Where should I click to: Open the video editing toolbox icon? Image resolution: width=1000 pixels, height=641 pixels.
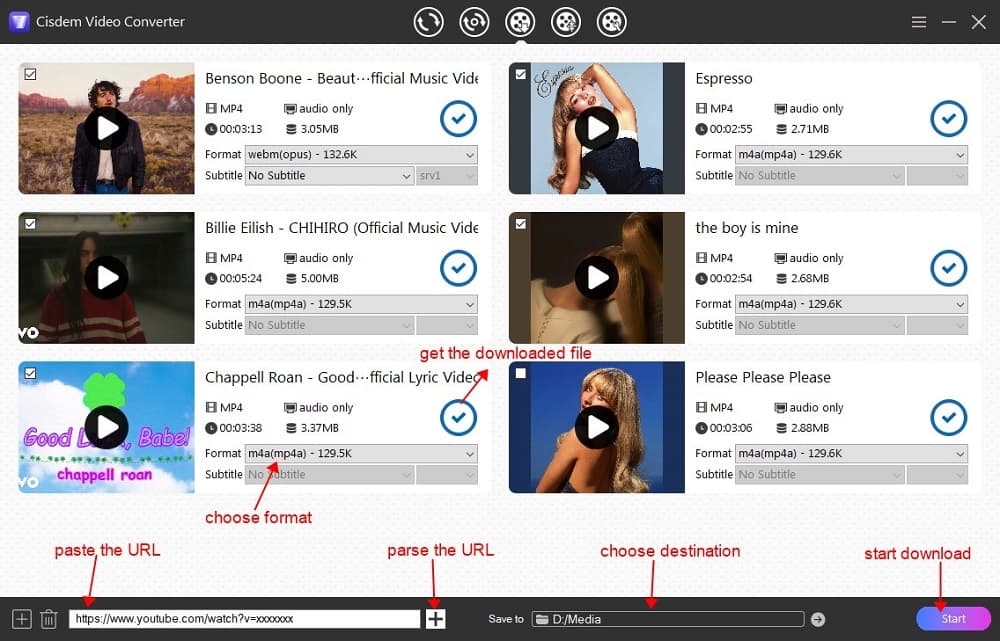click(566, 20)
